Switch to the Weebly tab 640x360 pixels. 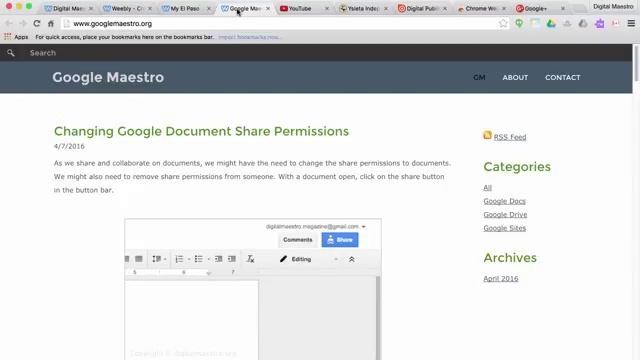(x=126, y=8)
